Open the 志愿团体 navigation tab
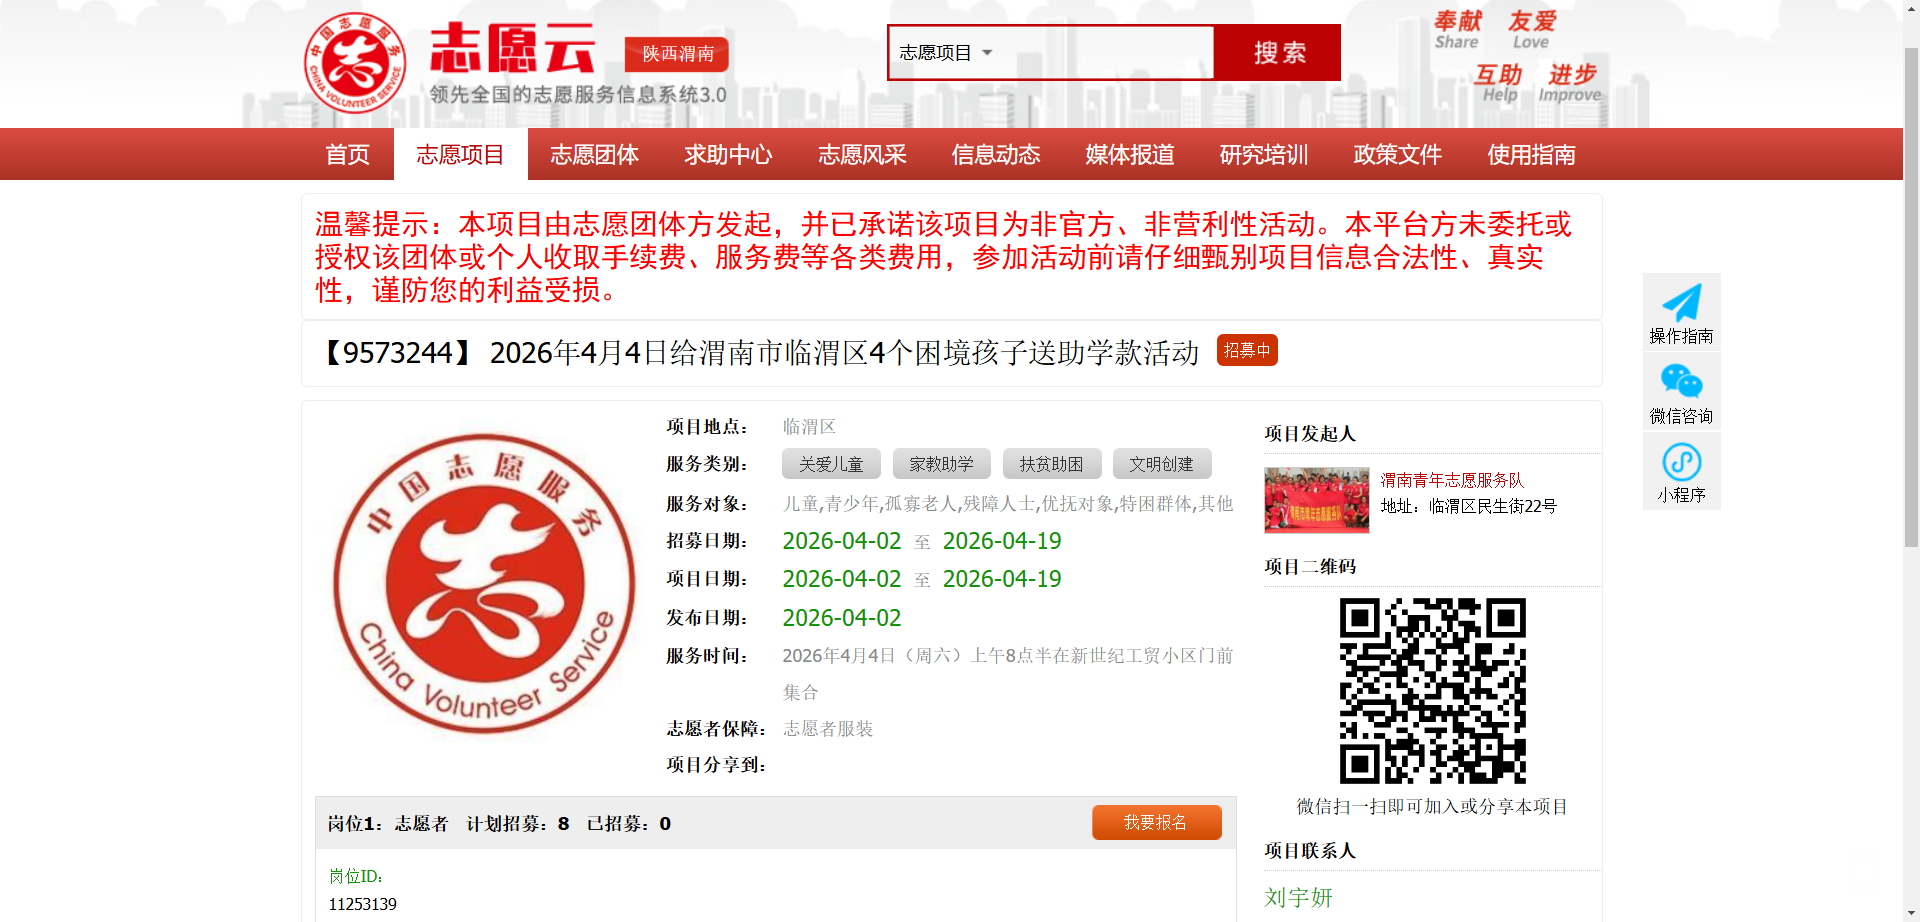 pyautogui.click(x=594, y=155)
